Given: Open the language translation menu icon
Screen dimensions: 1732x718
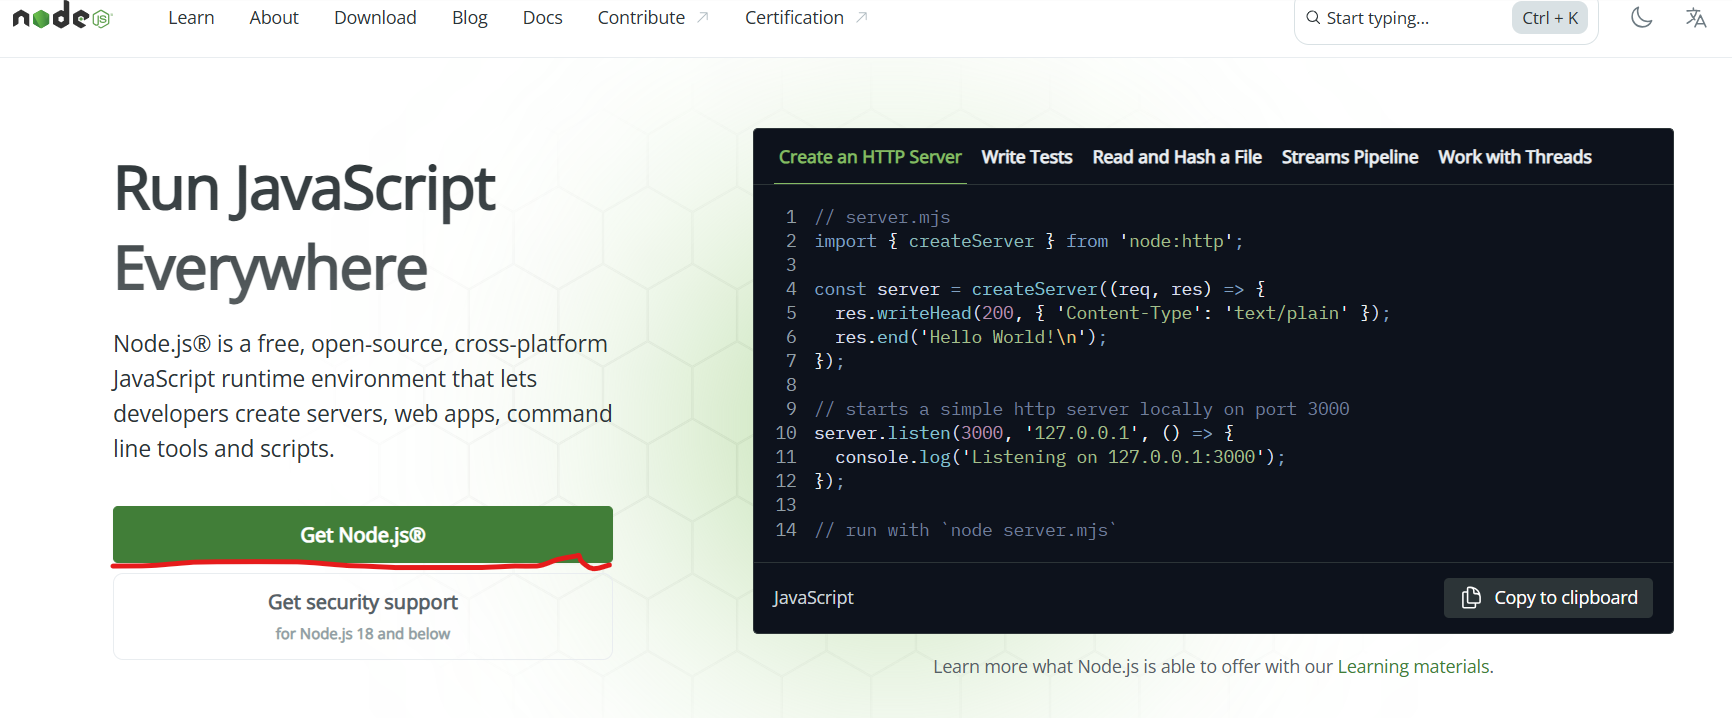Looking at the screenshot, I should pyautogui.click(x=1696, y=17).
